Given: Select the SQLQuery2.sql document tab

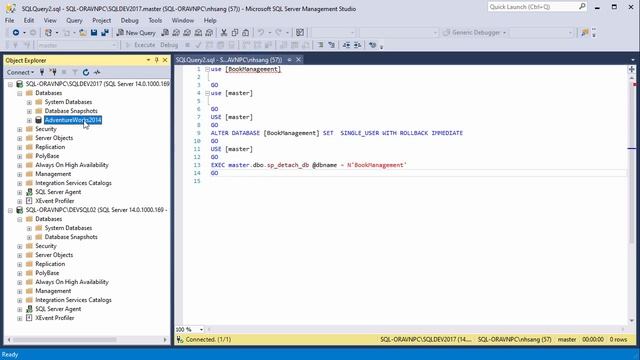Looking at the screenshot, I should coord(229,60).
